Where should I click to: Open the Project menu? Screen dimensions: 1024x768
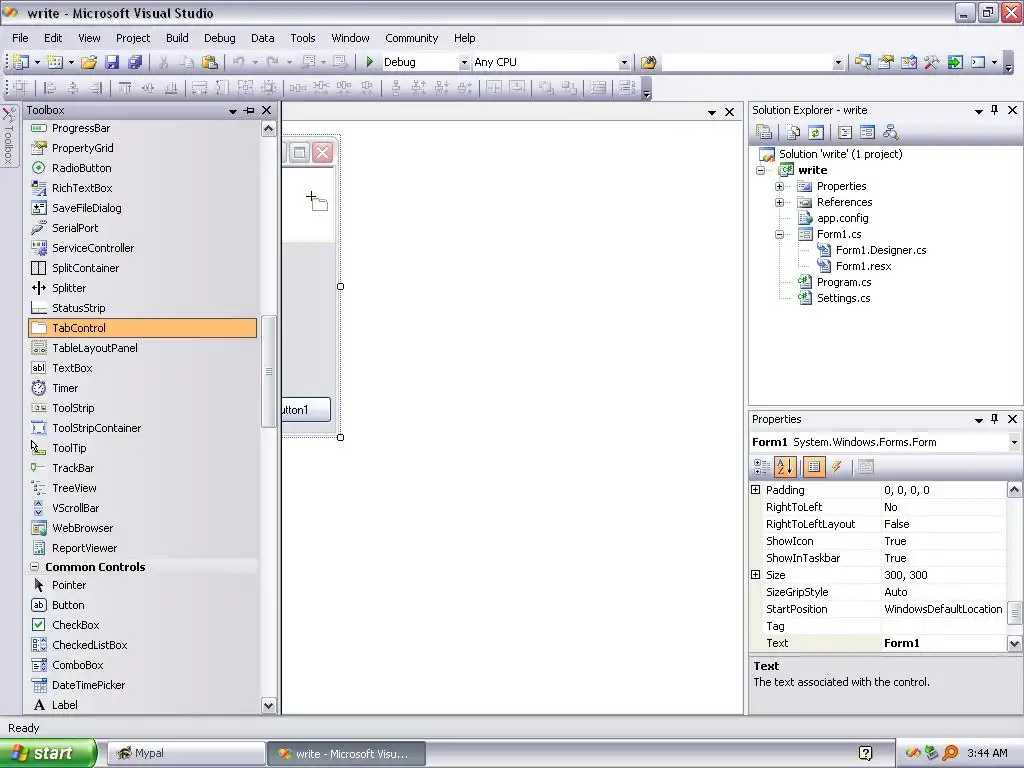point(133,38)
